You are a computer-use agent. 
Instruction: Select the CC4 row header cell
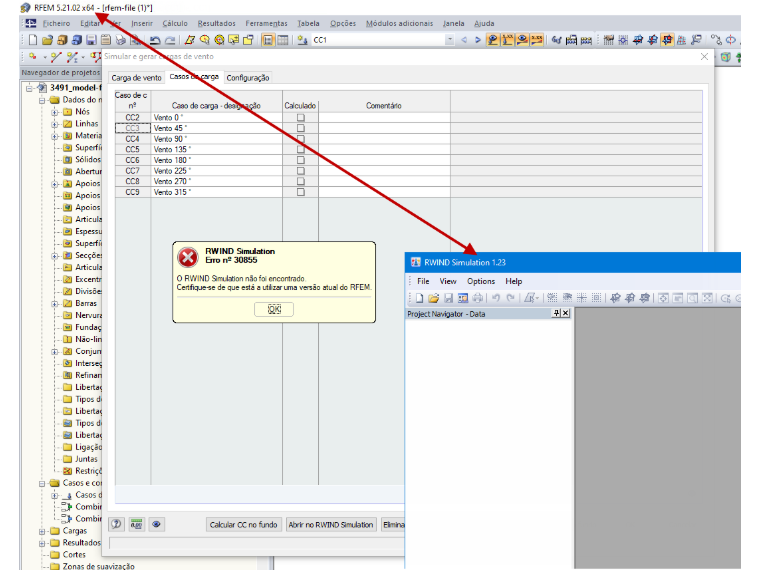point(132,139)
